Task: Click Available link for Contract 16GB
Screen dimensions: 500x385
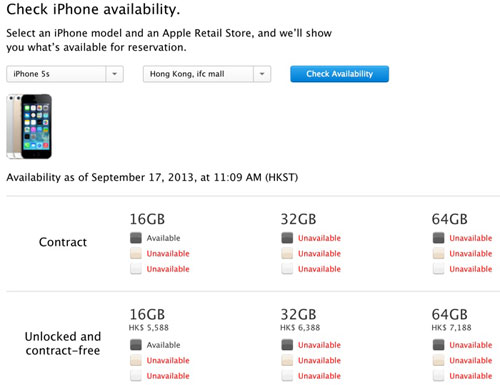Action: click(163, 238)
